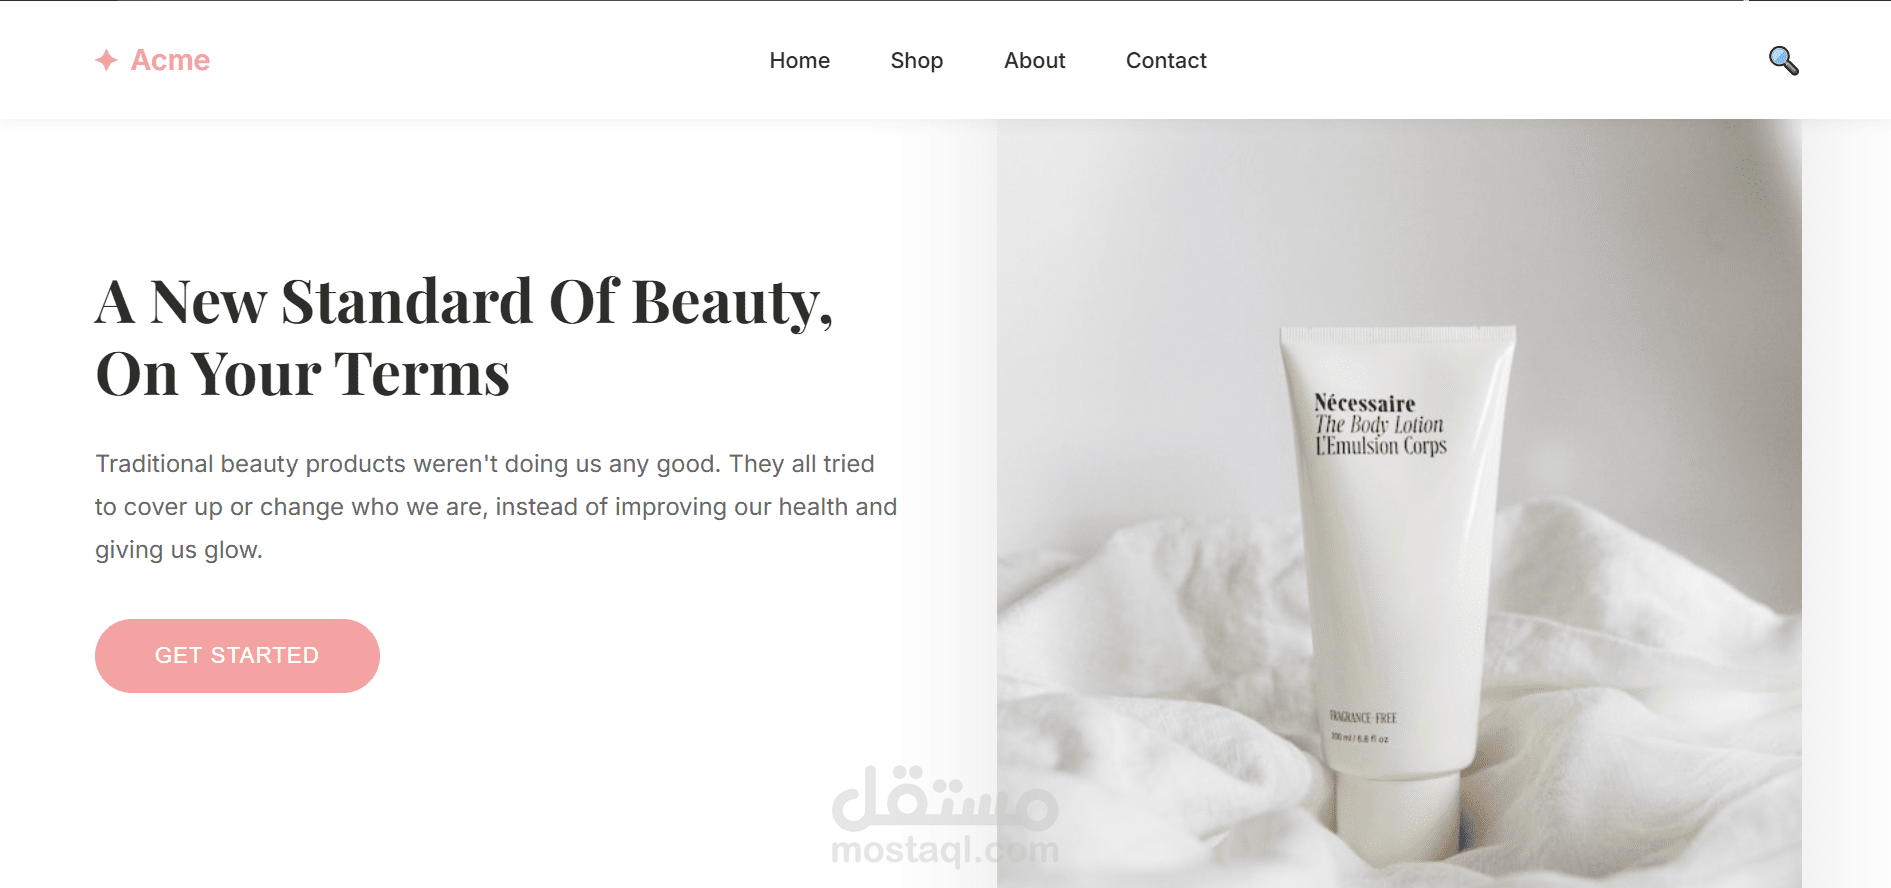Image resolution: width=1891 pixels, height=888 pixels.
Task: Click "The Body Lotion" text on tube
Action: [x=1379, y=425]
